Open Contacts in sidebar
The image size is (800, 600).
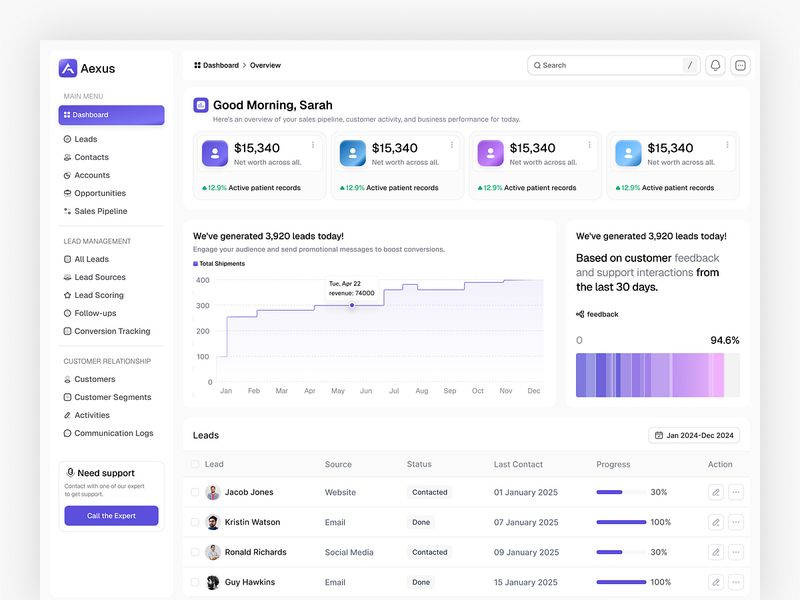[x=86, y=157]
